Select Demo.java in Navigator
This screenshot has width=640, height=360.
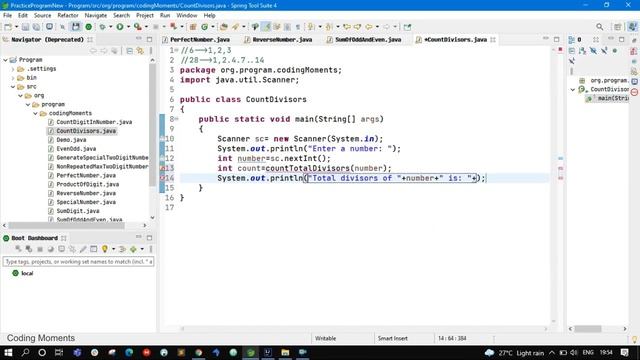[x=71, y=140]
